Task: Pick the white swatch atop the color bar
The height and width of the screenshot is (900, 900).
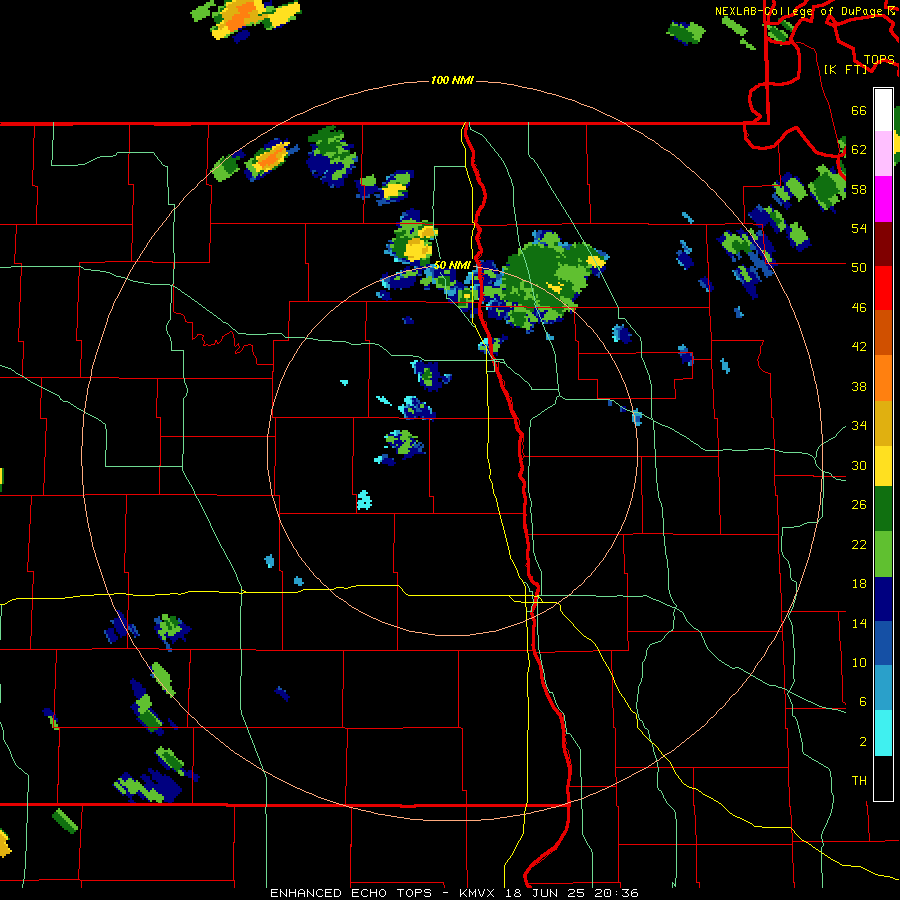Action: pyautogui.click(x=883, y=110)
